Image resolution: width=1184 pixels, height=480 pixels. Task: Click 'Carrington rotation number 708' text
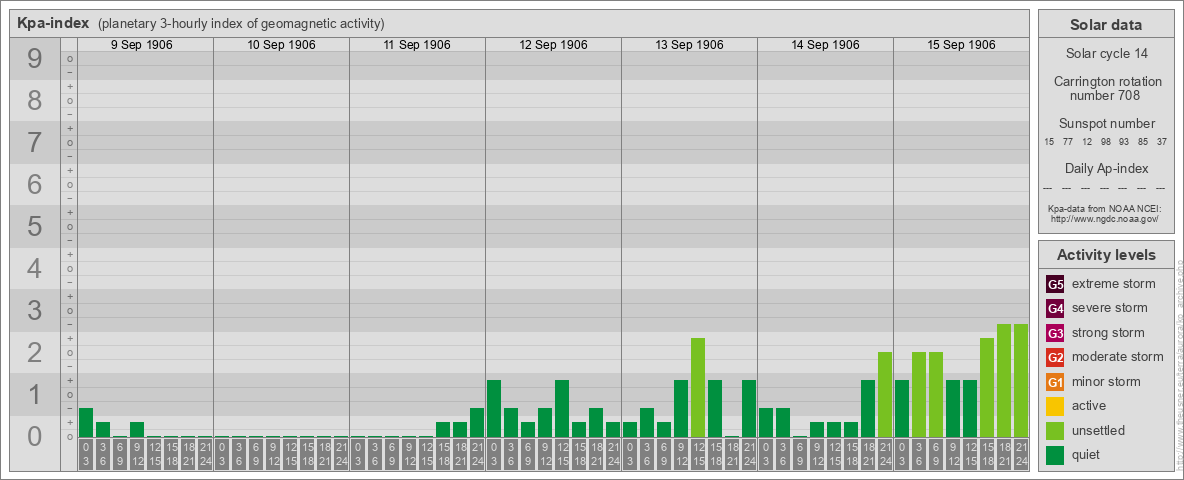pos(1106,88)
